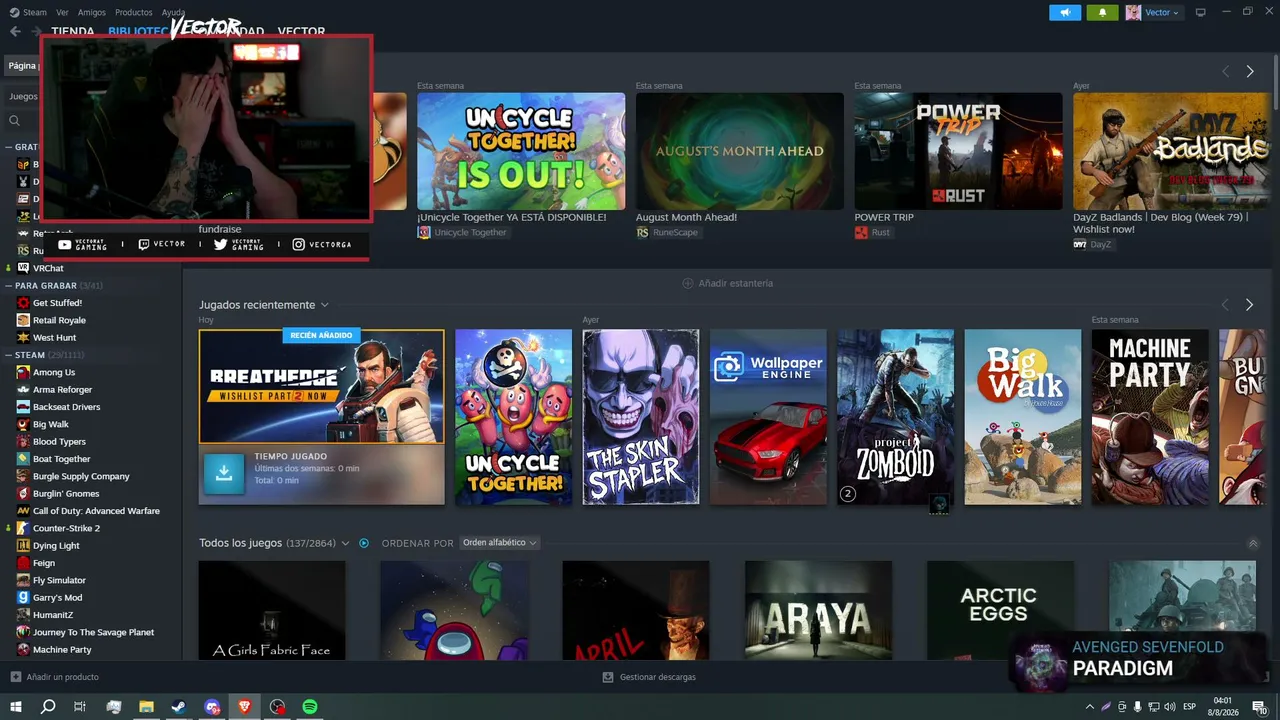Select the Burgle Supply Company icon

pyautogui.click(x=23, y=476)
